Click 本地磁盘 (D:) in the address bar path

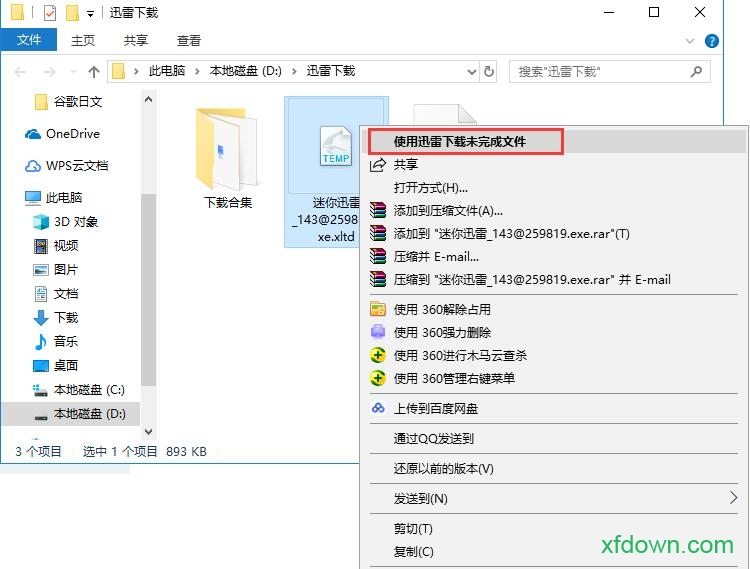click(245, 71)
